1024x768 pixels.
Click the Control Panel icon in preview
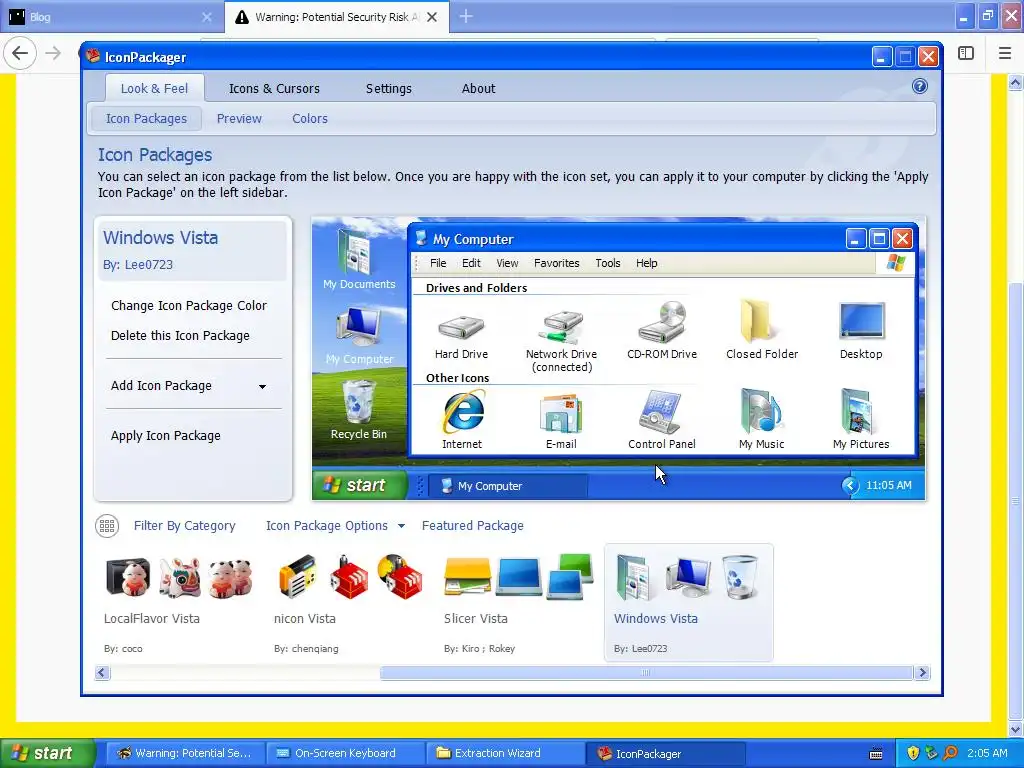coord(660,412)
